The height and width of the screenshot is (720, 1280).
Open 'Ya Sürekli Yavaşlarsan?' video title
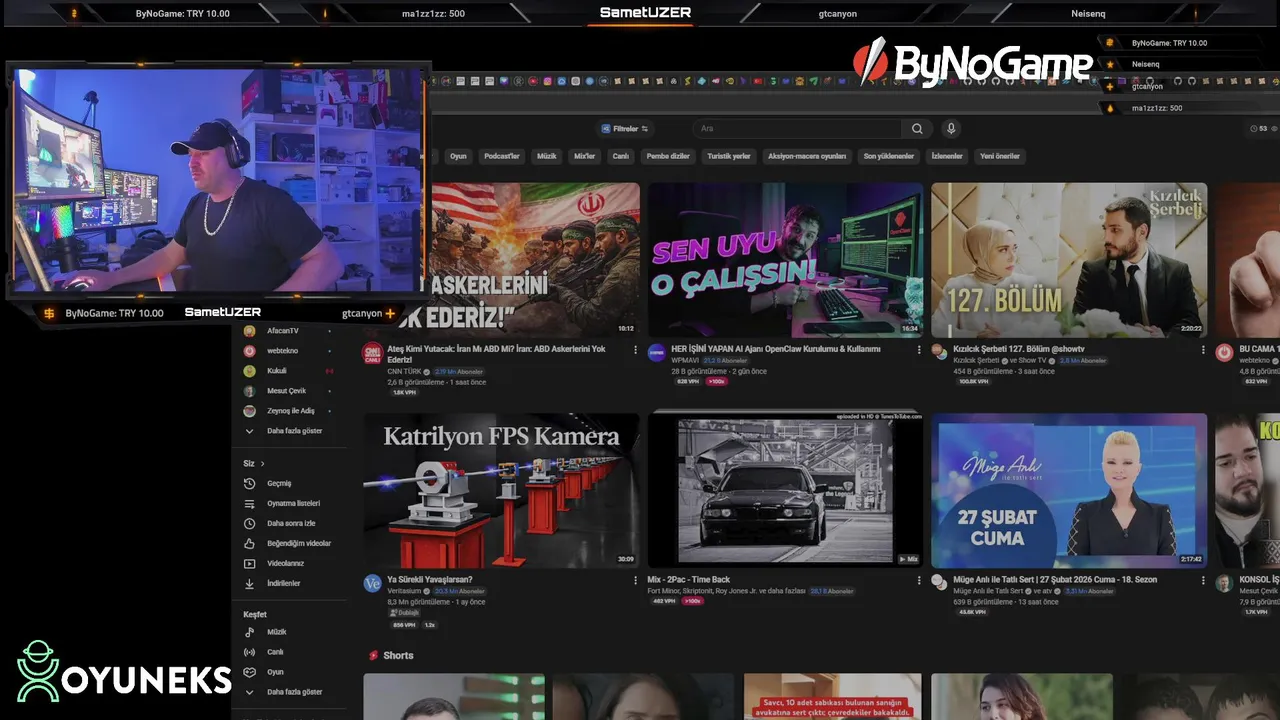(430, 580)
